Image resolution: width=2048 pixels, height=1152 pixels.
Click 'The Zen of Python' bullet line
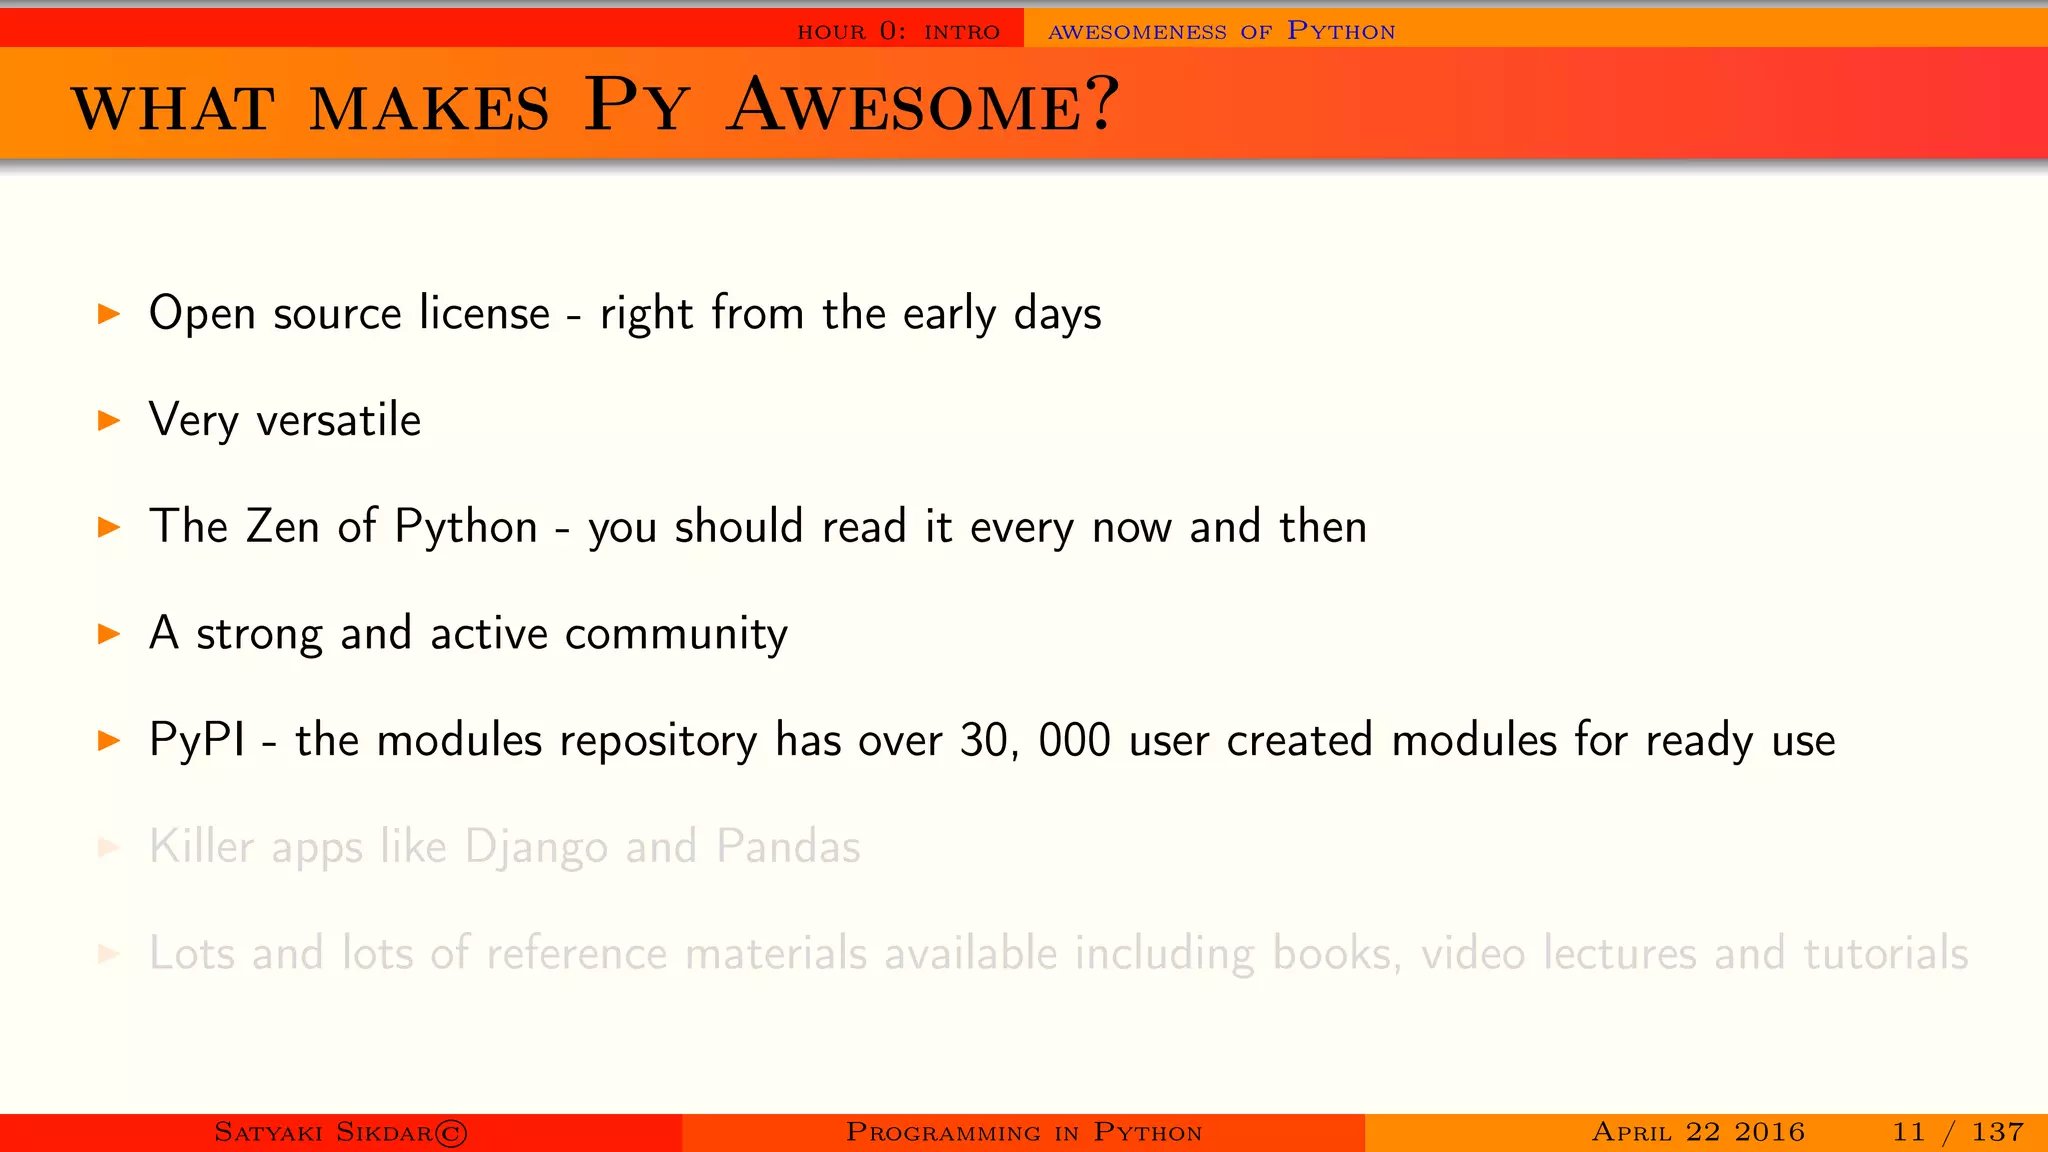758,527
